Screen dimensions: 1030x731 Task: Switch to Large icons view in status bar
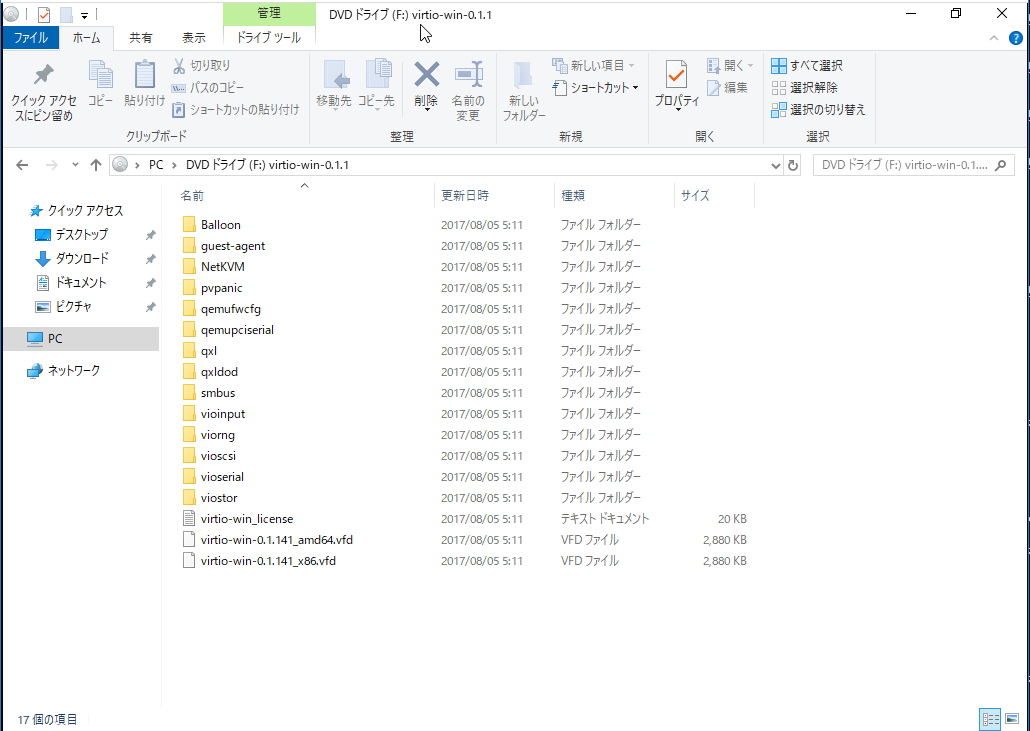coord(1012,719)
